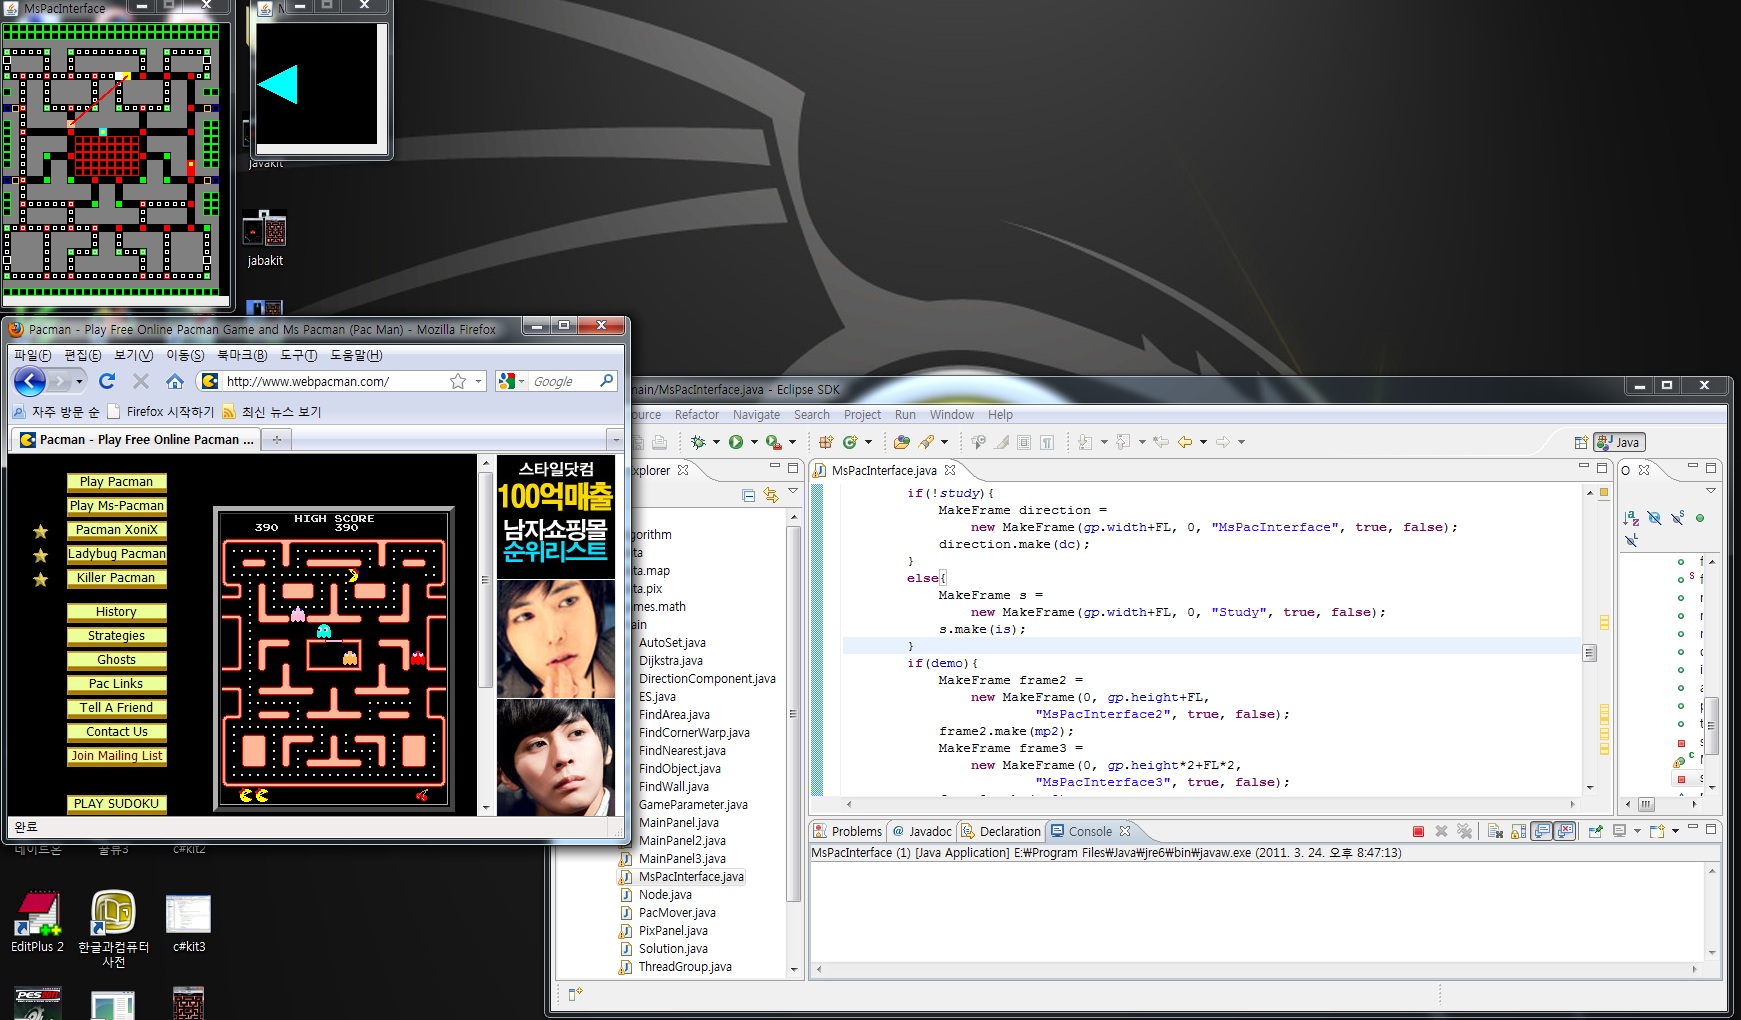Click the New Java Package icon
Screen dimensions: 1741x1020
[826, 442]
